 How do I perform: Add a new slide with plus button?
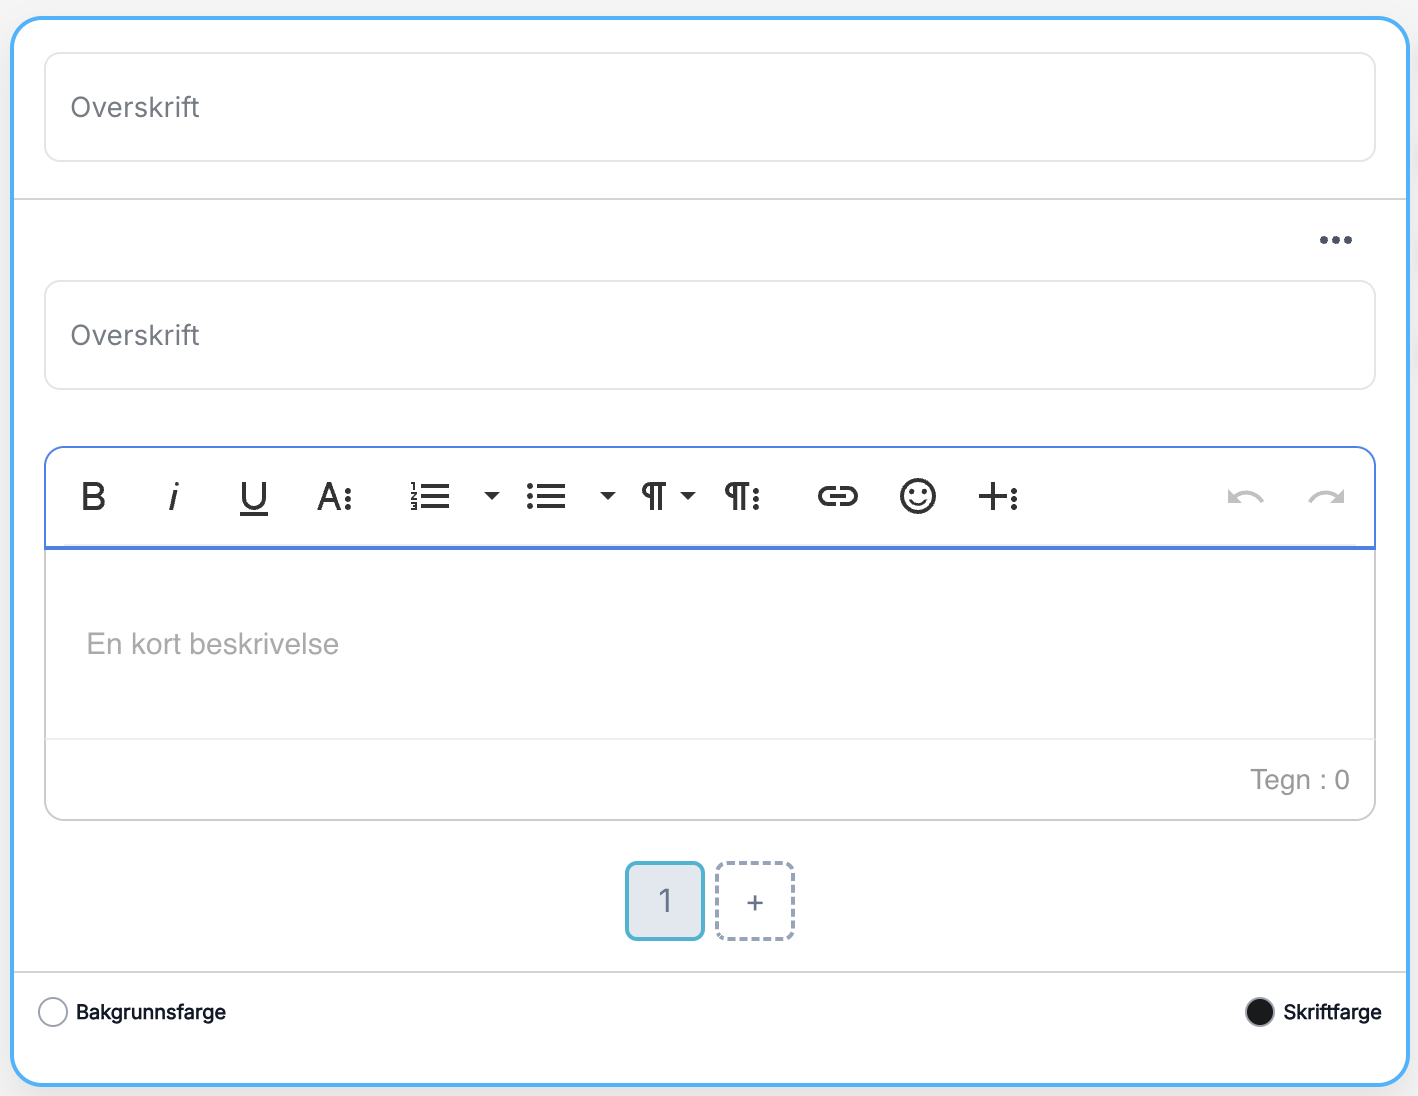[x=755, y=901]
